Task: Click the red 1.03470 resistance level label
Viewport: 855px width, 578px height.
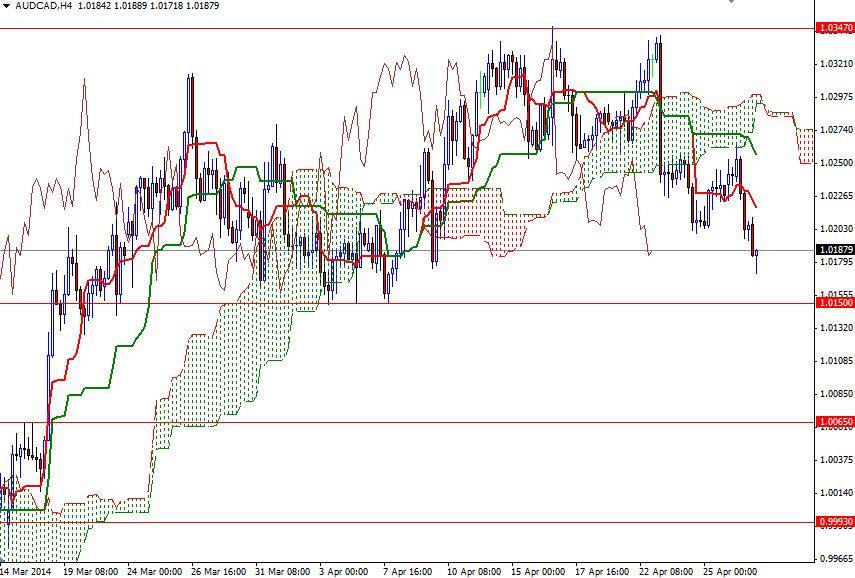Action: pyautogui.click(x=833, y=29)
